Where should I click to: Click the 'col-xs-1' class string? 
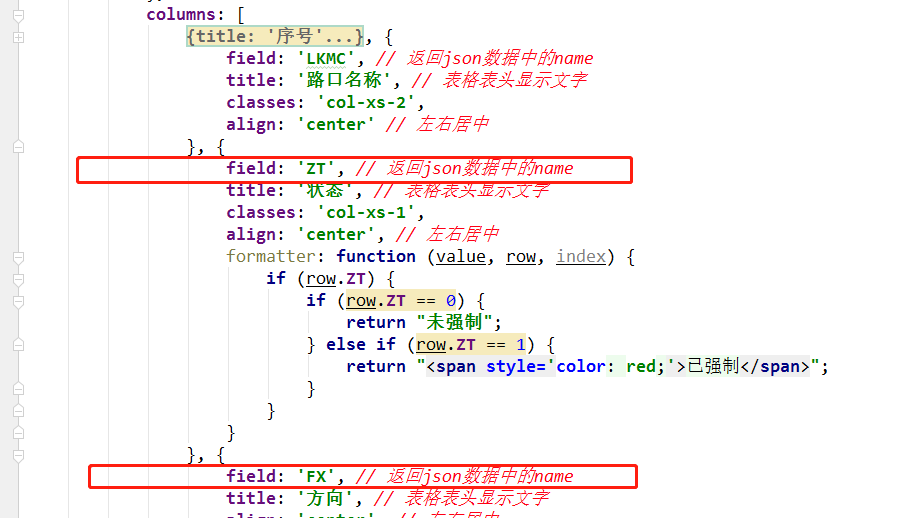[371, 213]
